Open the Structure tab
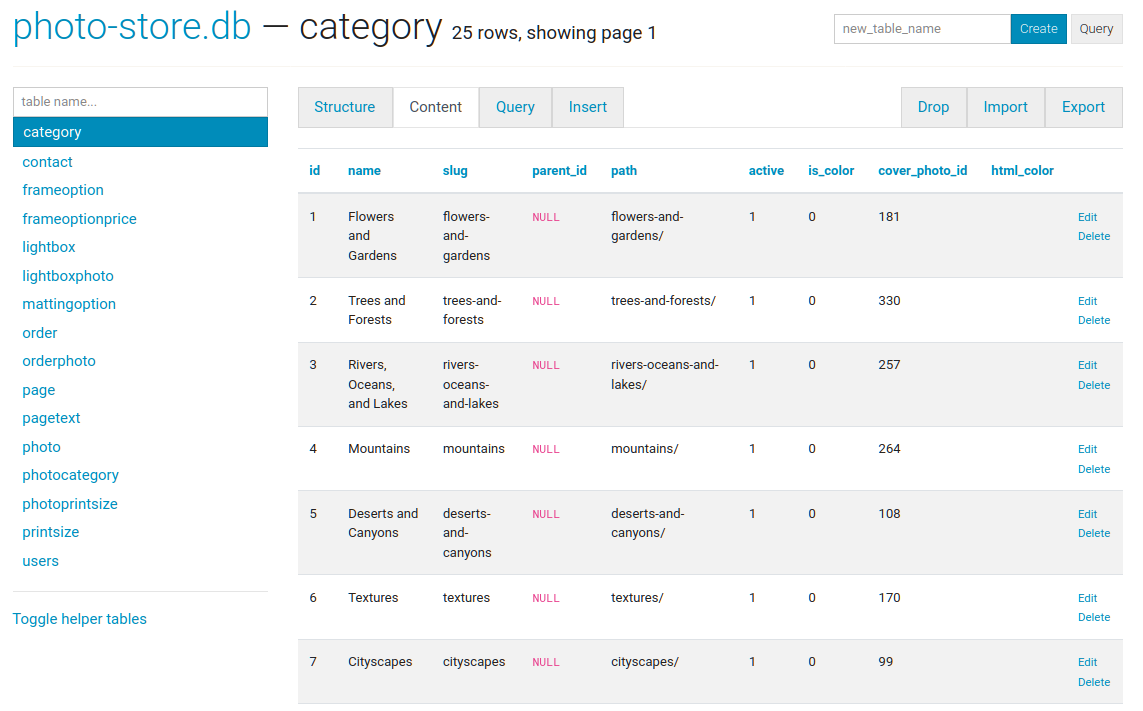The image size is (1143, 711). (x=344, y=107)
